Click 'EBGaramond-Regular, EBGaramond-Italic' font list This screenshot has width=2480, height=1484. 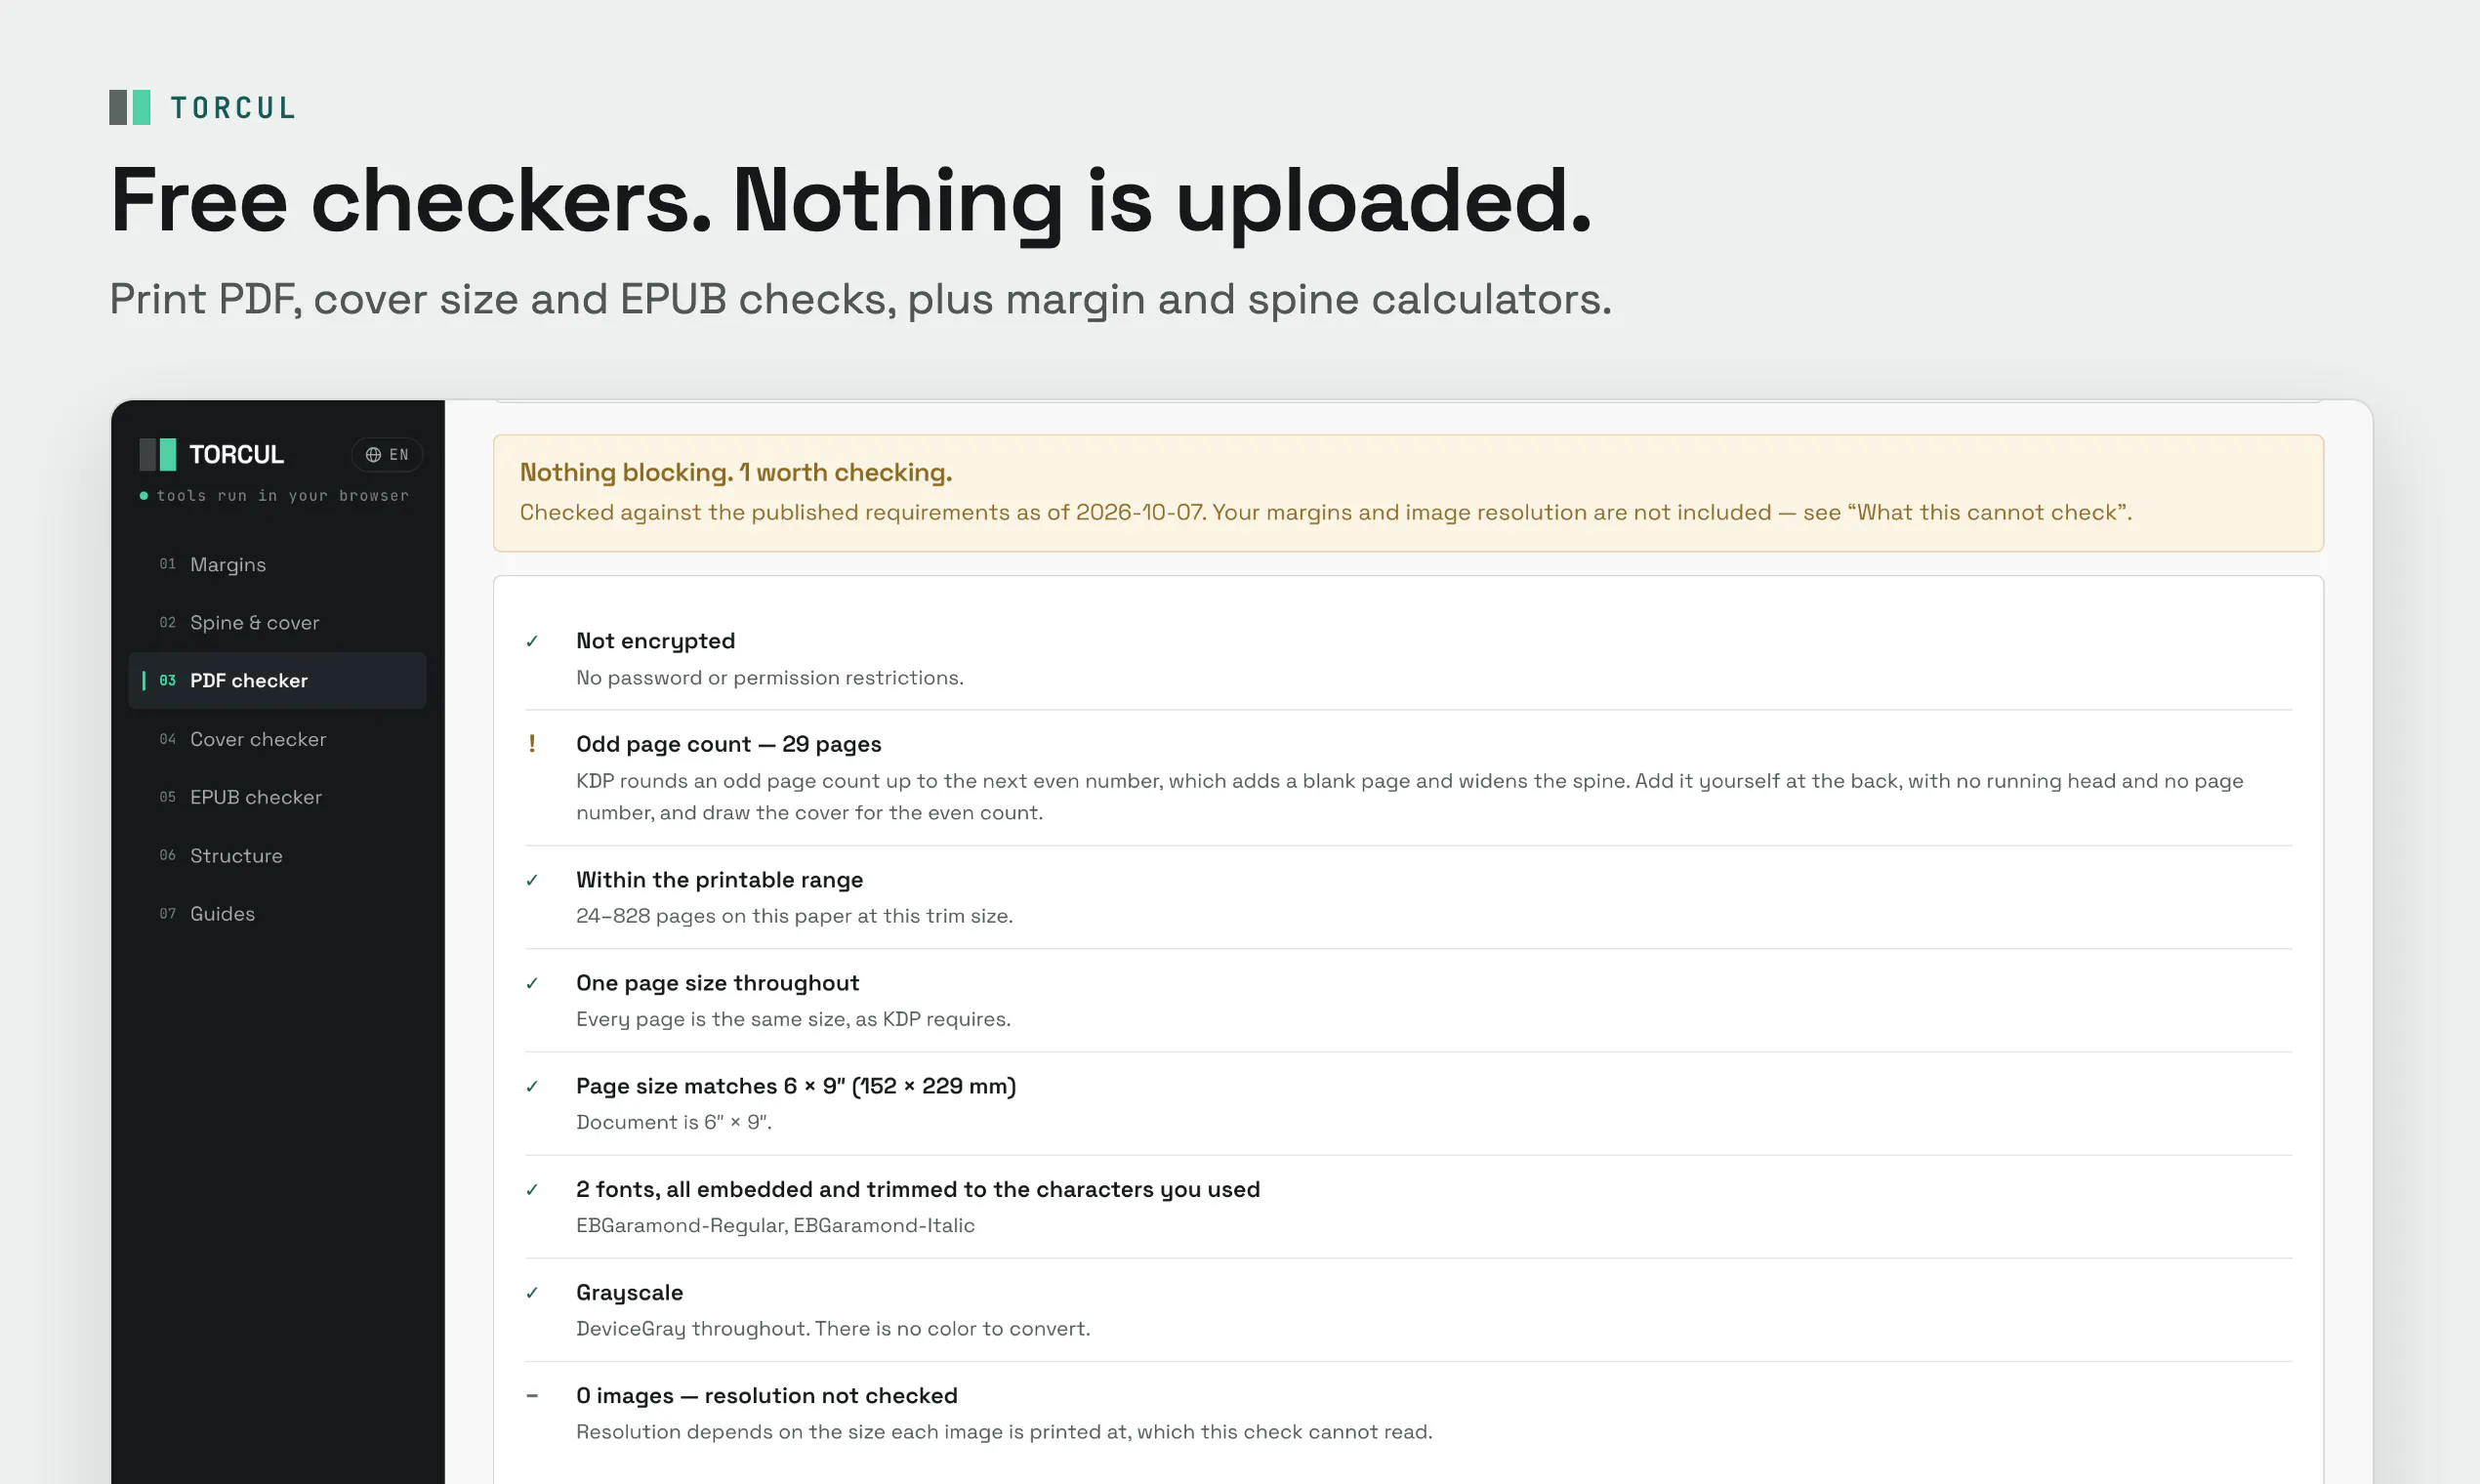click(x=775, y=1225)
